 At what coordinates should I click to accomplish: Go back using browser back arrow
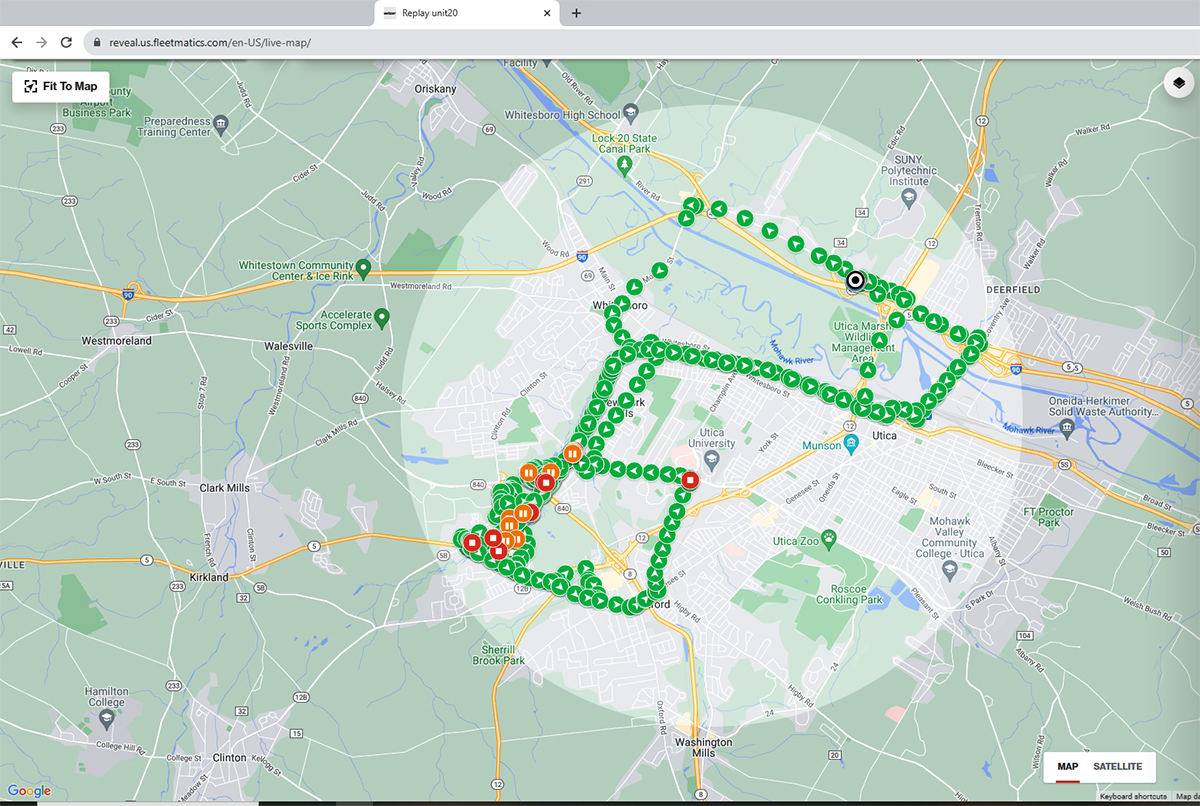(x=16, y=42)
